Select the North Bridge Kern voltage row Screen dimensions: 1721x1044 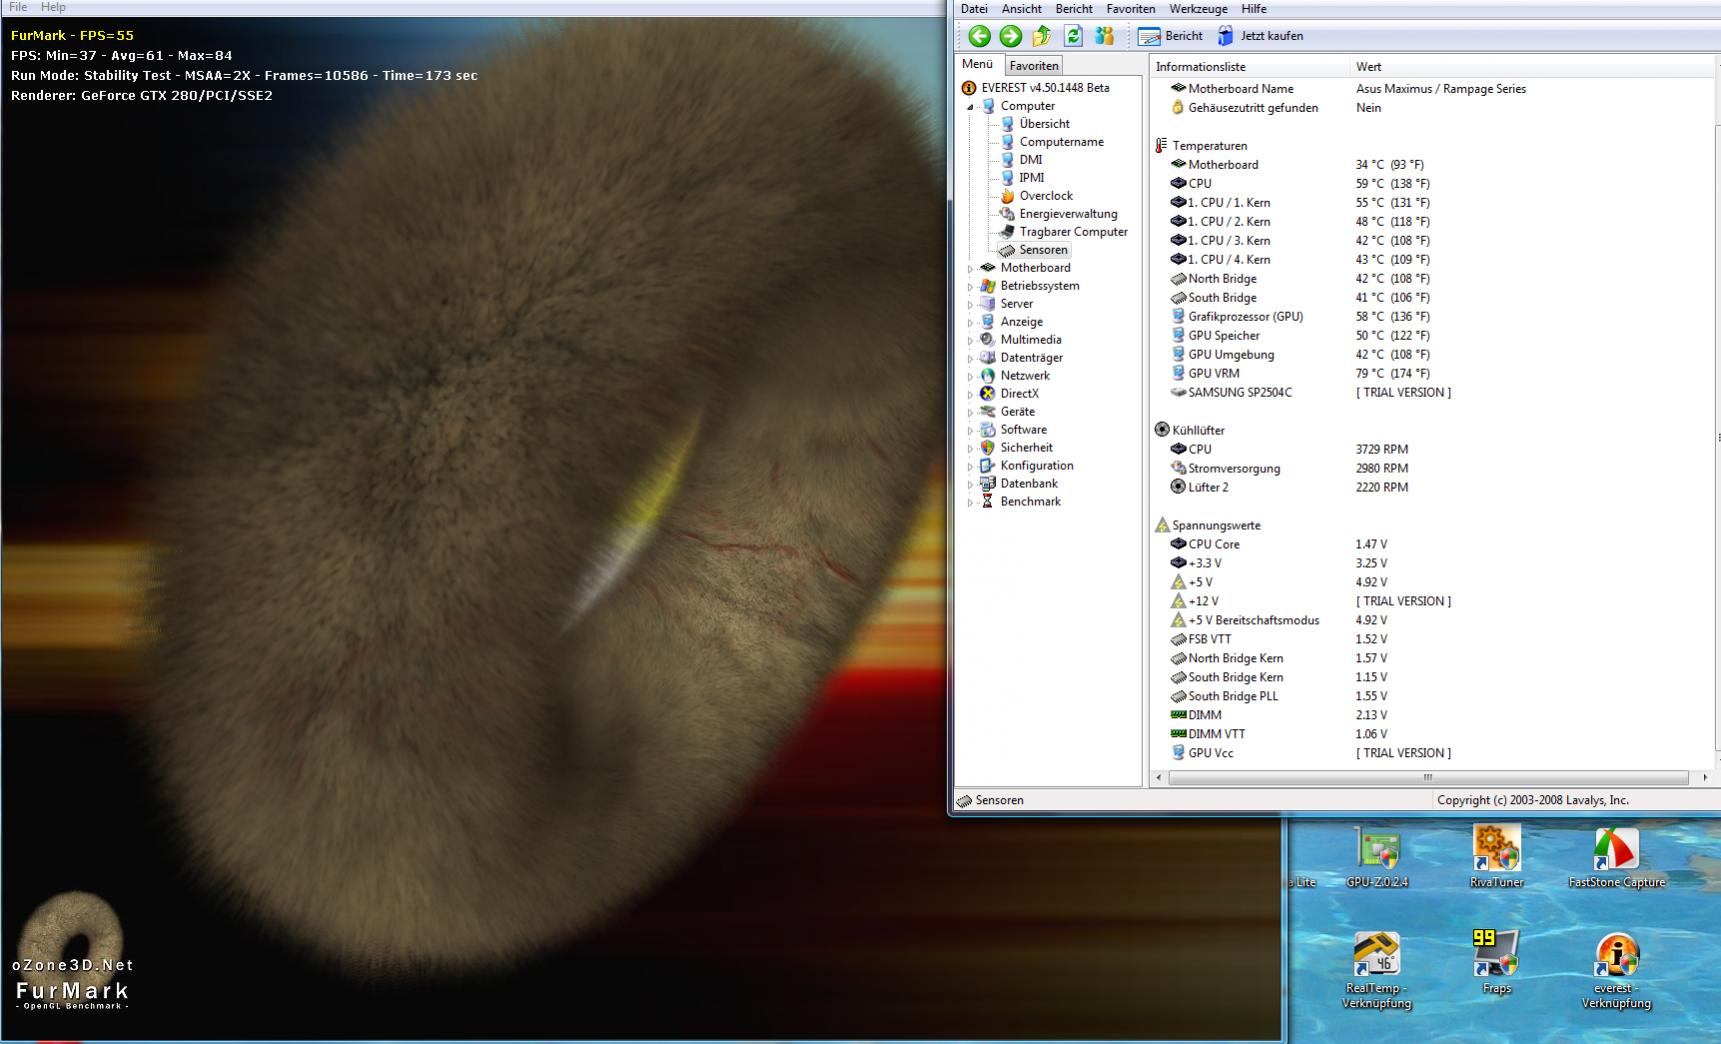point(1432,659)
